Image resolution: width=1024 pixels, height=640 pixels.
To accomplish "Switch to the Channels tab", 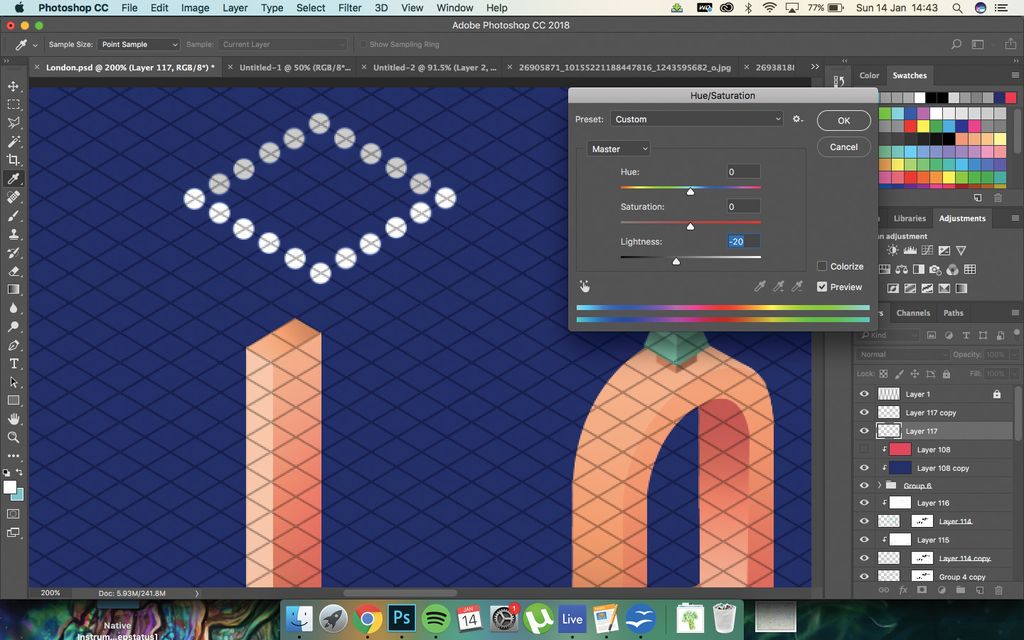I will click(914, 312).
